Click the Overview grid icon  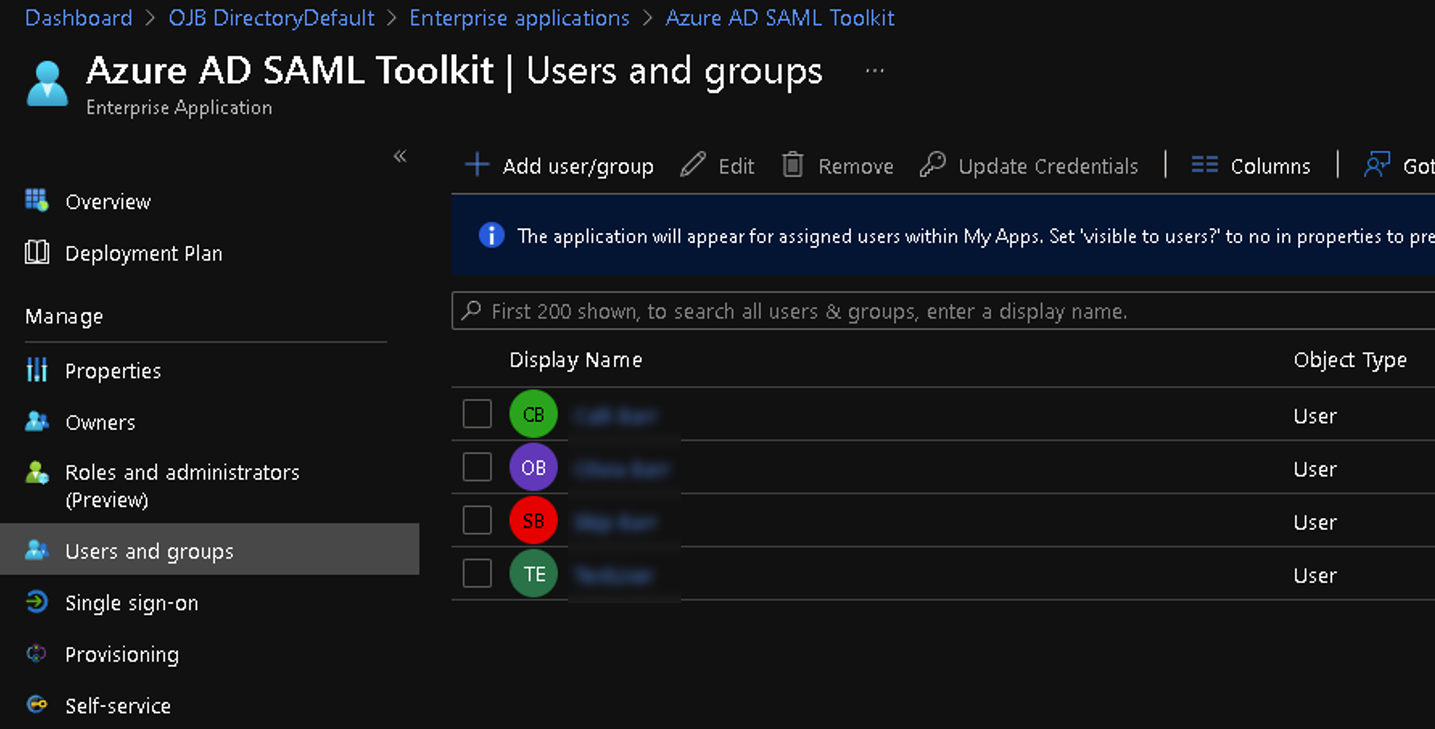click(x=37, y=200)
